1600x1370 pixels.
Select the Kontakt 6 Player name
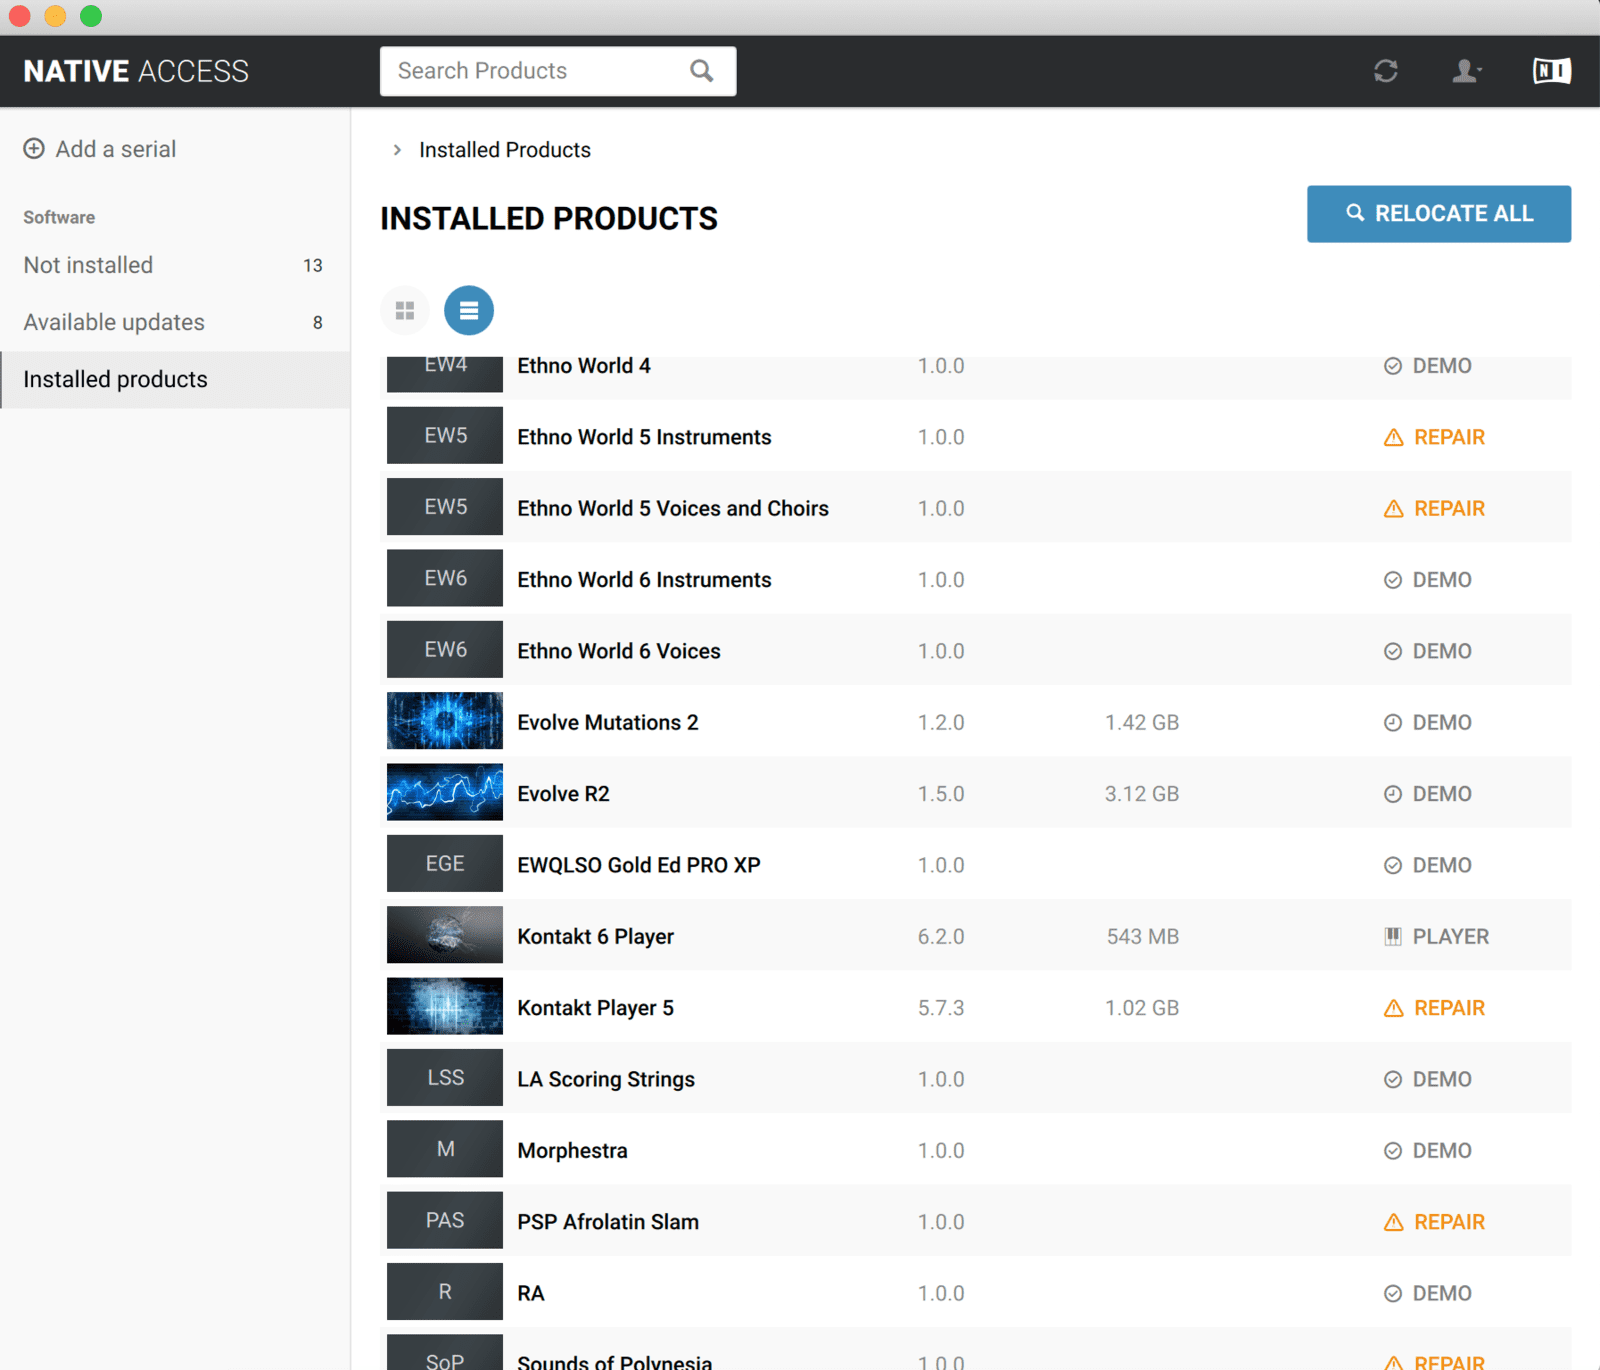pyautogui.click(x=596, y=937)
